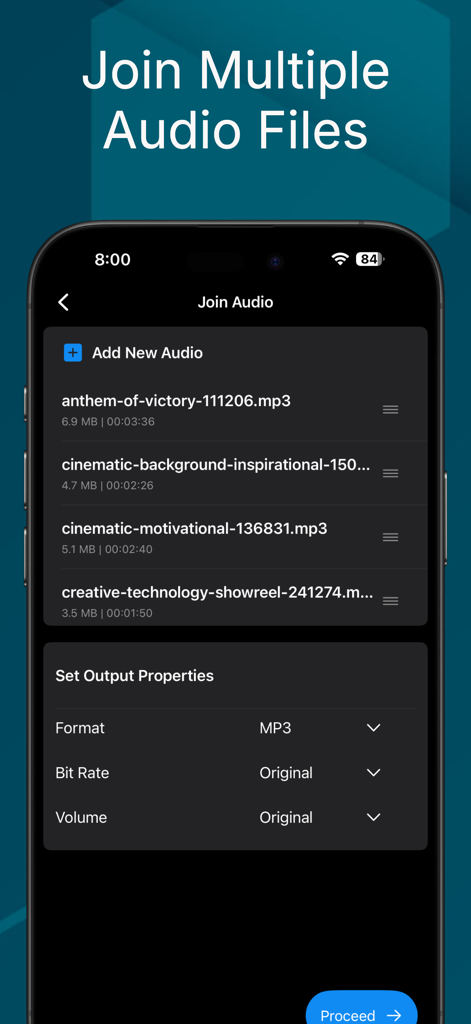Click reorder handle for creative-technology-showreel file
The image size is (471, 1024).
[391, 601]
